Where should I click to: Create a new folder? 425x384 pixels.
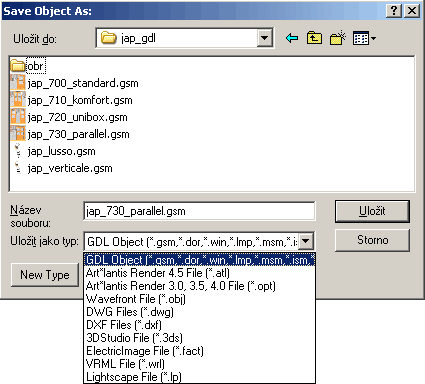coord(338,38)
